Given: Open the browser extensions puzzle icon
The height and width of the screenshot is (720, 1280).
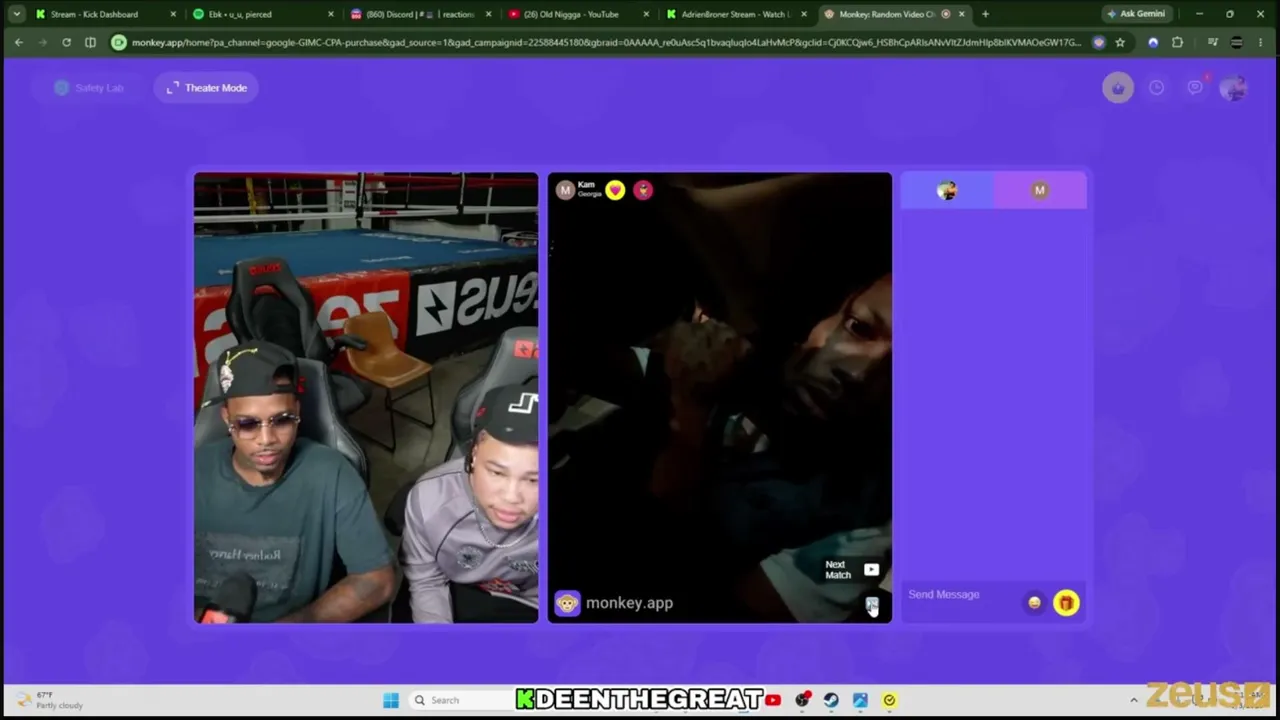Looking at the screenshot, I should [1177, 42].
